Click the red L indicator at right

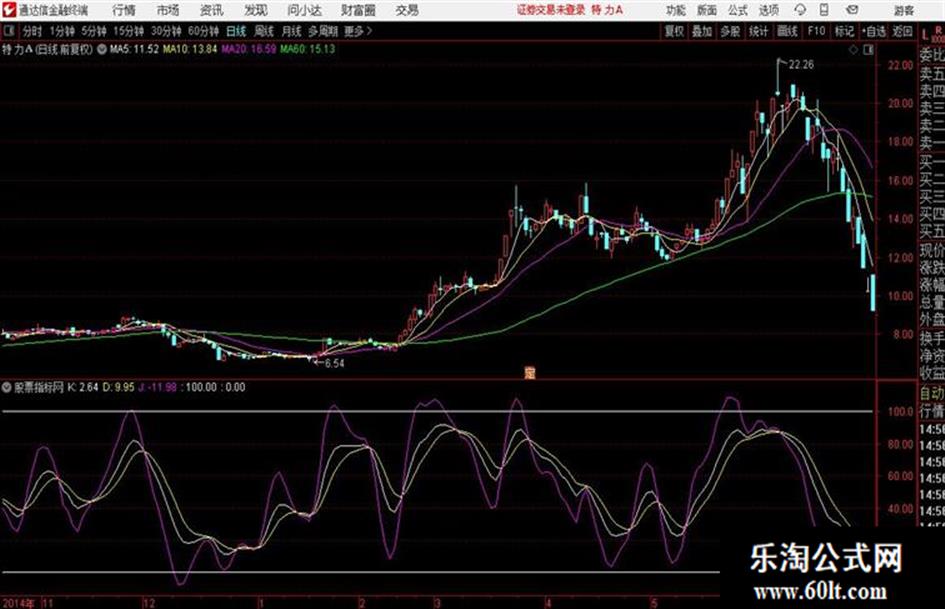925,35
